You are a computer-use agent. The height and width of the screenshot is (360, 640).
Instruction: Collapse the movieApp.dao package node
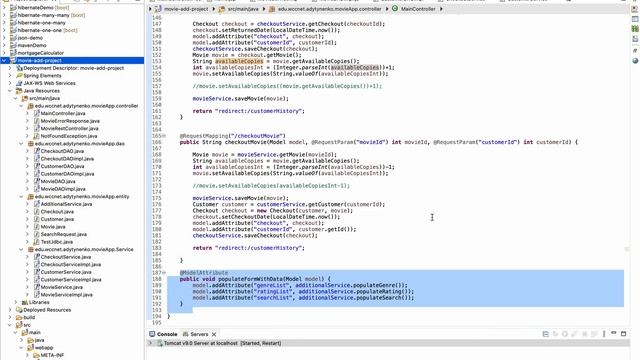[x=22, y=144]
